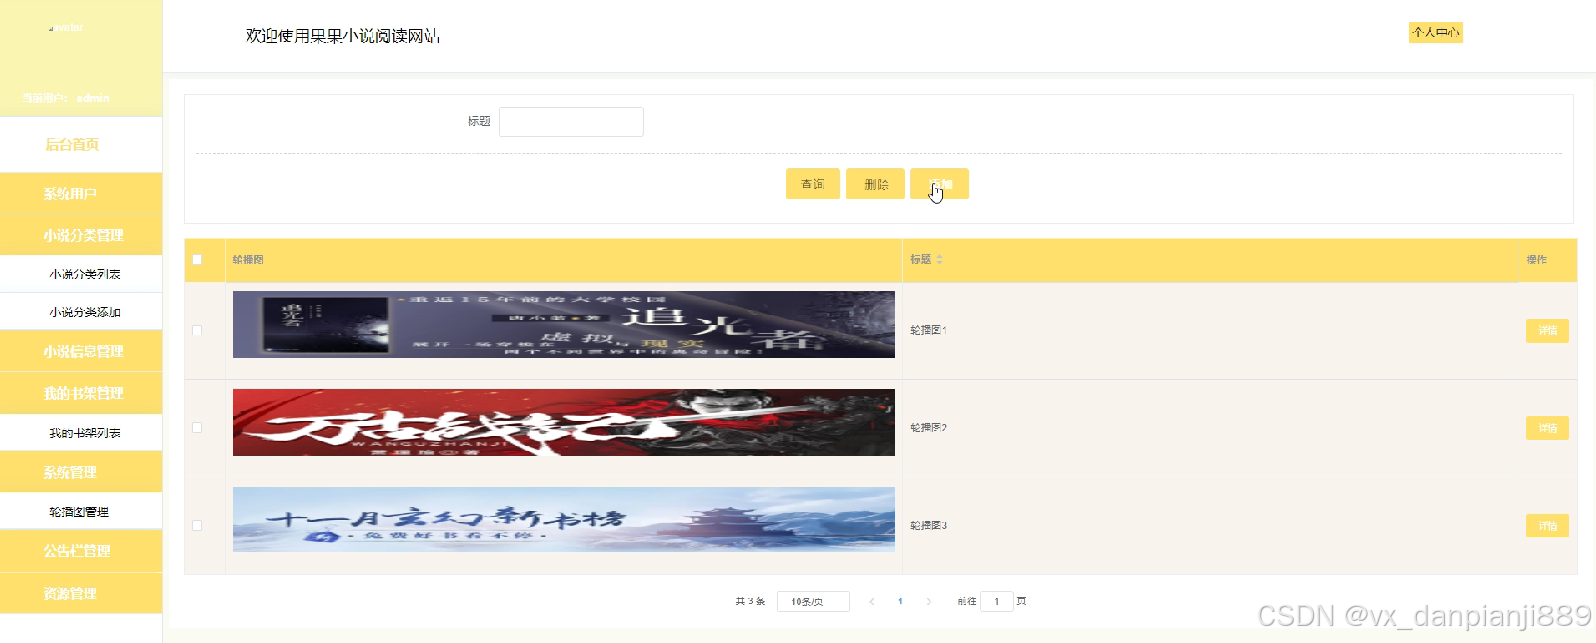The height and width of the screenshot is (643, 1596).
Task: Click the 当前用户: admin label
Action: click(x=66, y=98)
